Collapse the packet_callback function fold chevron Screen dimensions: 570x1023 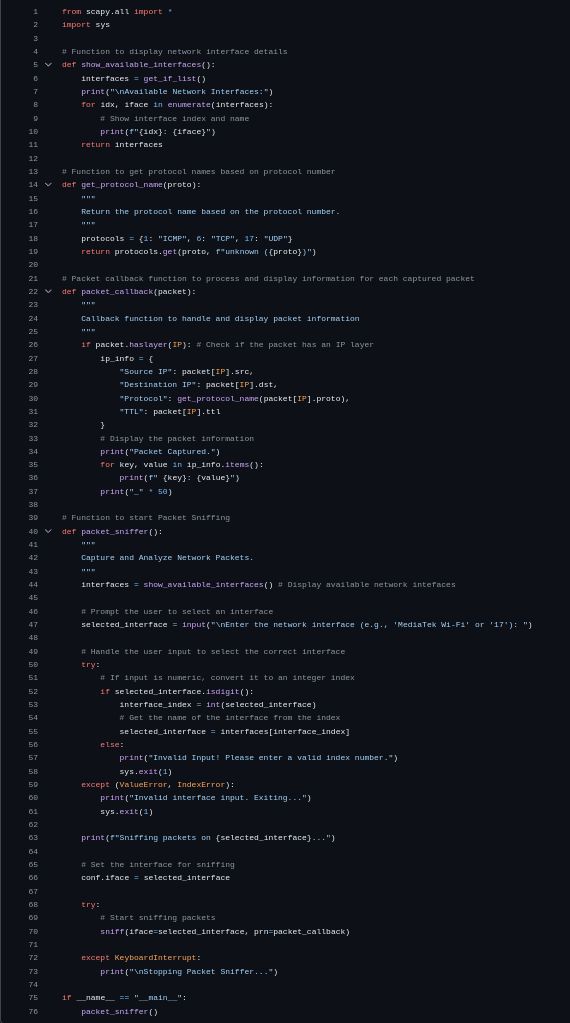tap(48, 291)
